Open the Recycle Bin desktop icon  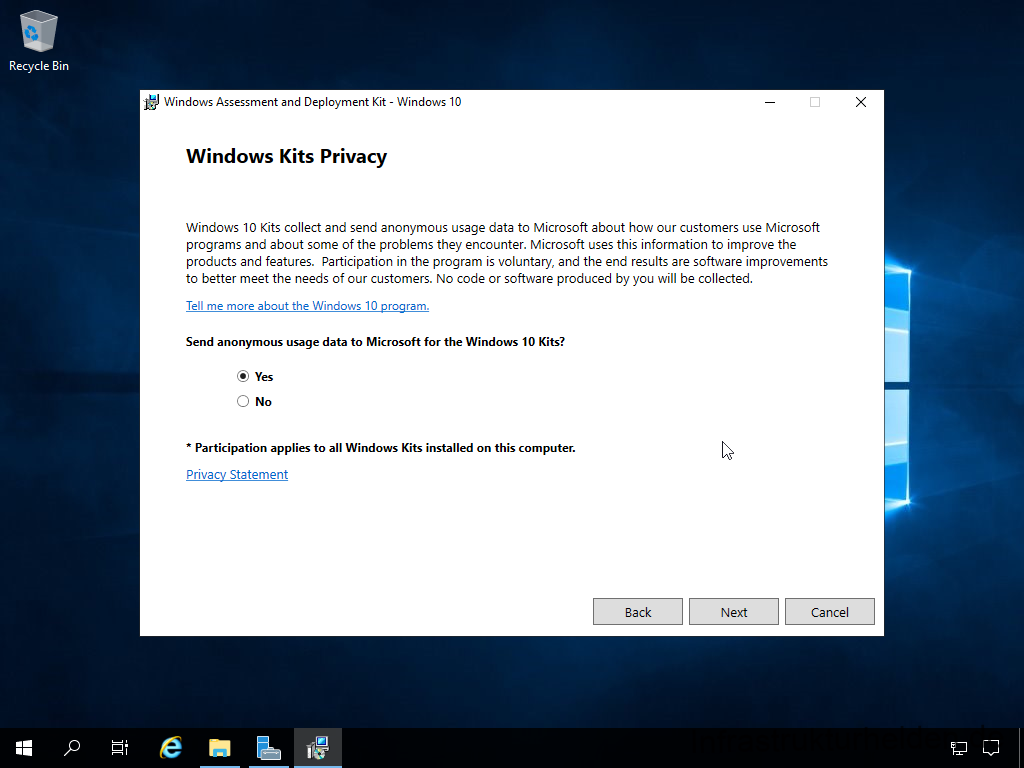pos(39,40)
